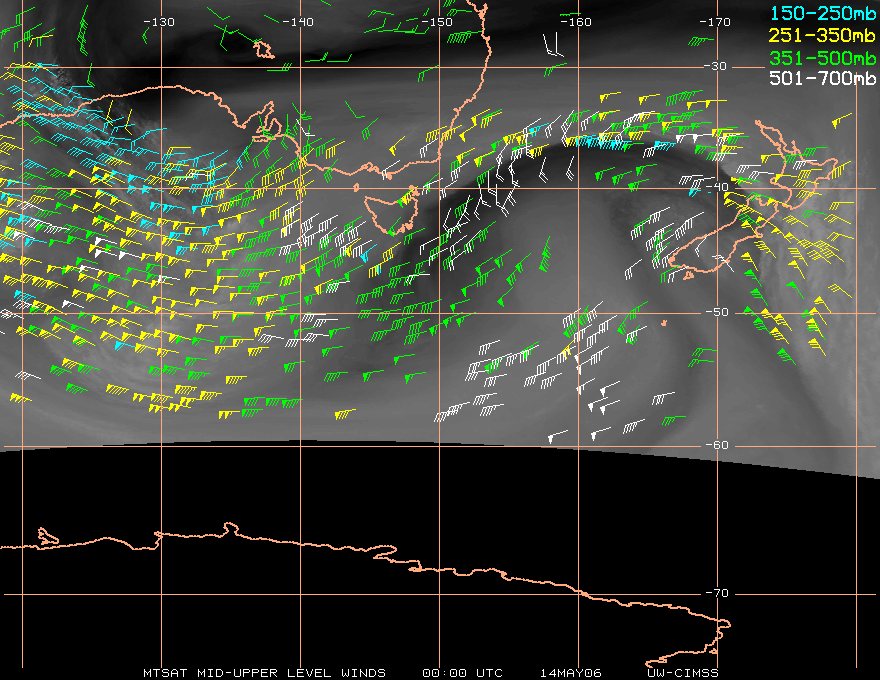Click the 00:00 UTC time stamp
The height and width of the screenshot is (680, 880).
pyautogui.click(x=462, y=673)
